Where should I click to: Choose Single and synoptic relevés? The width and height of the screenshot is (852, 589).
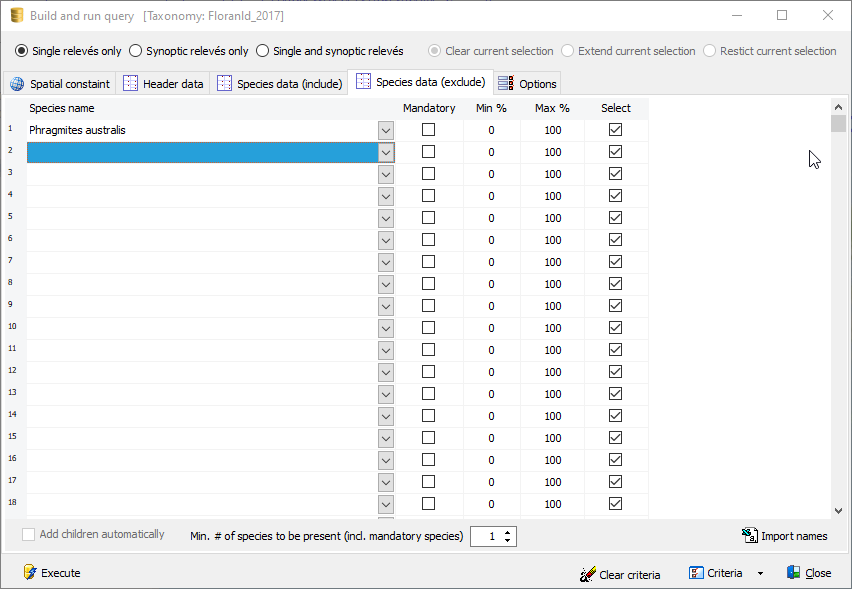263,51
